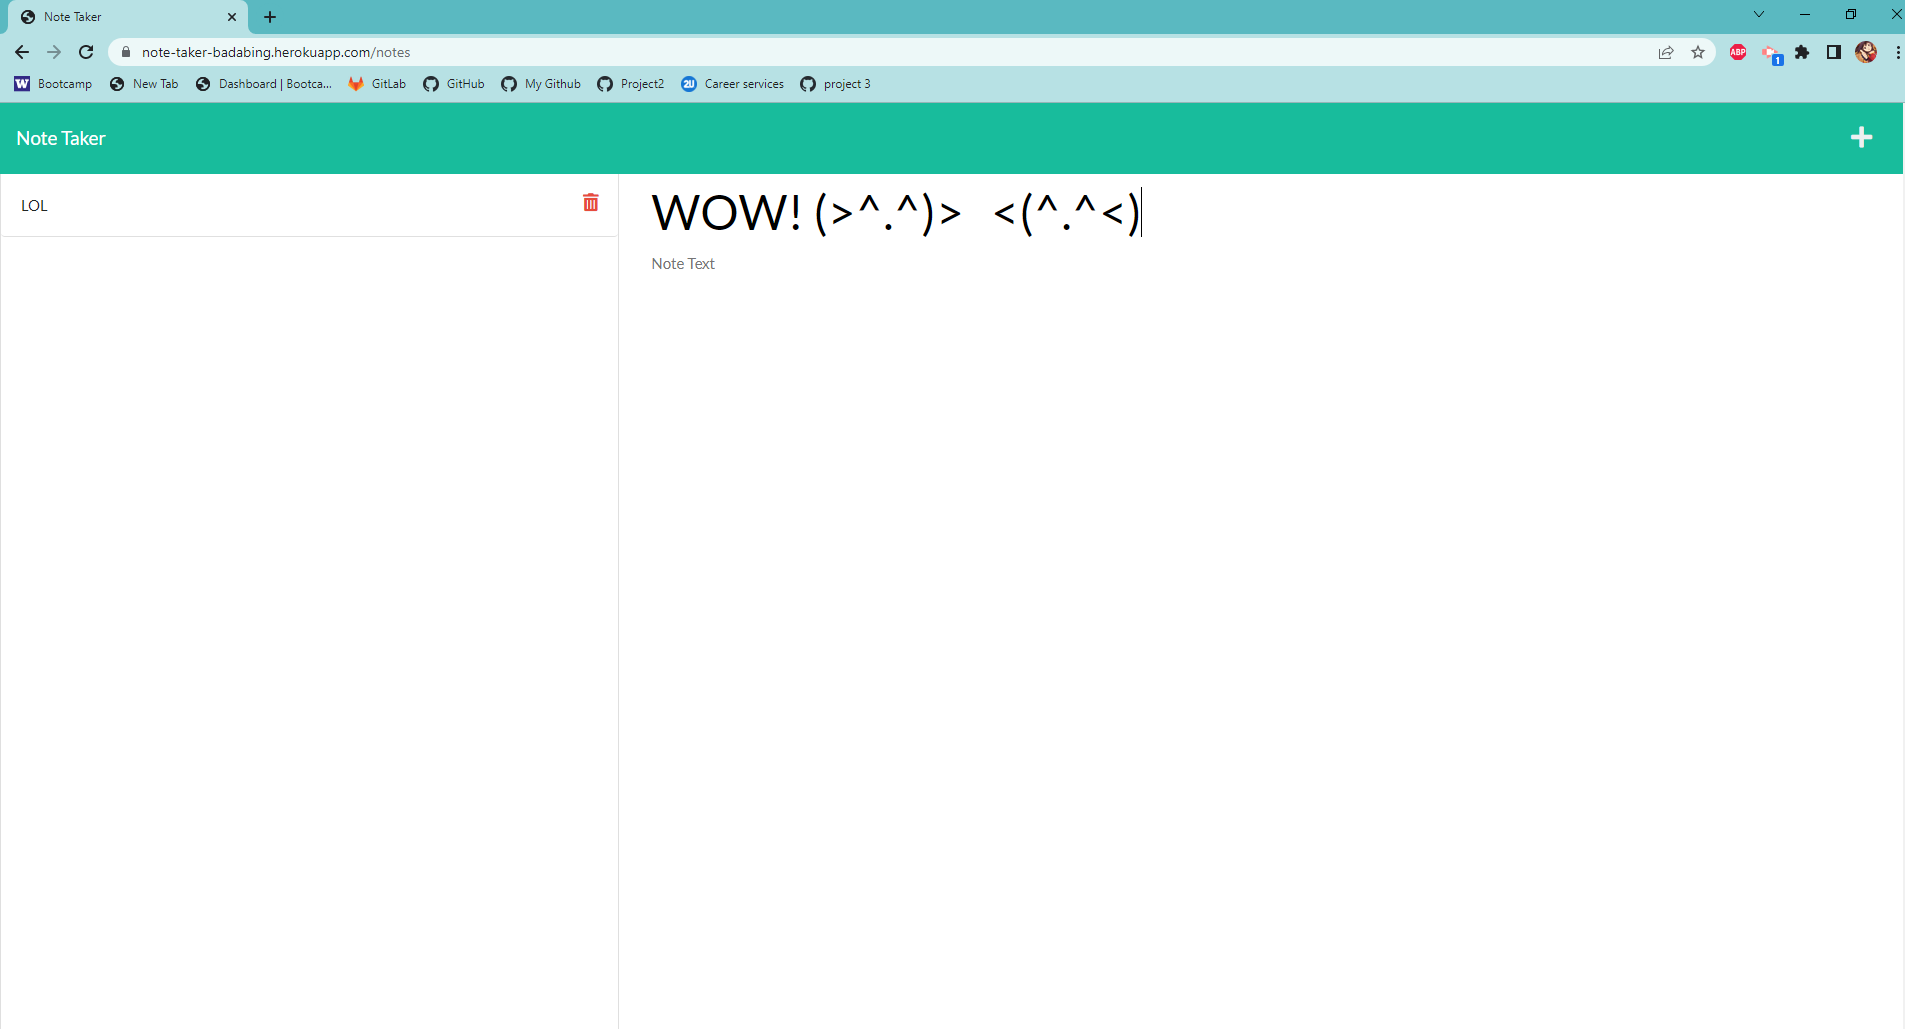Open the Chrome three-dot menu

coord(1897,51)
